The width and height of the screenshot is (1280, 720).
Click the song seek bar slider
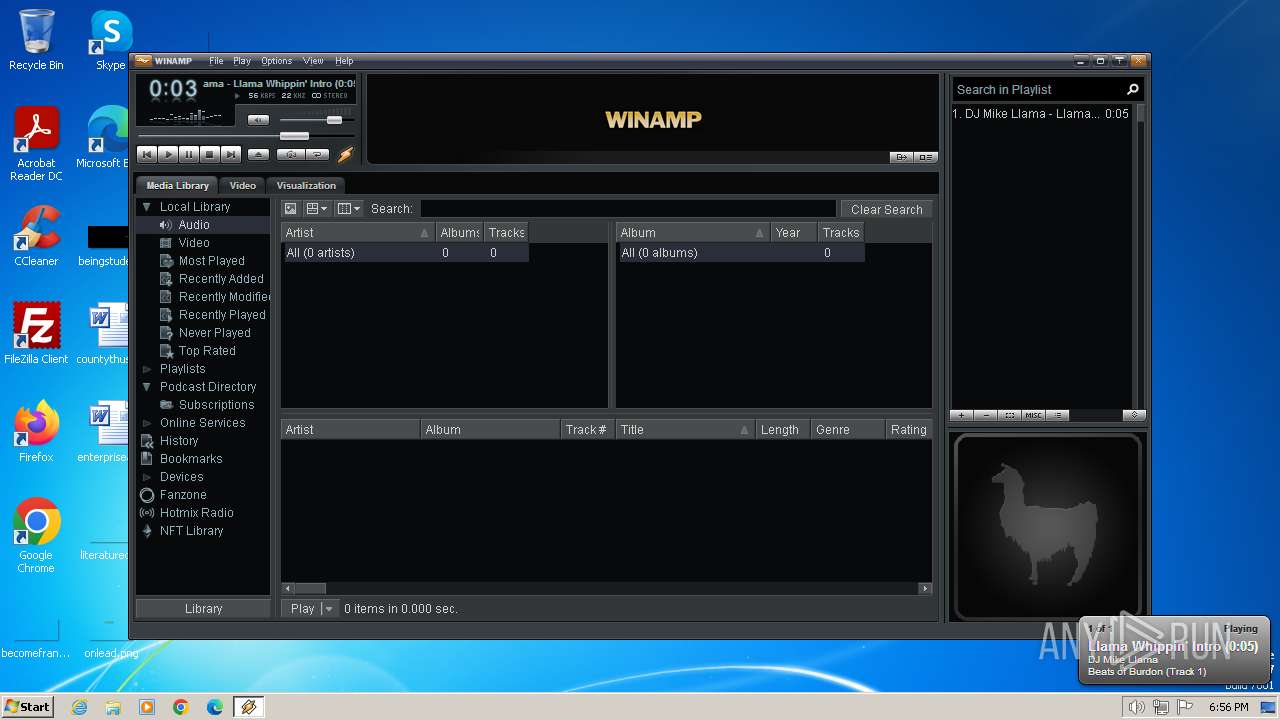[245, 135]
